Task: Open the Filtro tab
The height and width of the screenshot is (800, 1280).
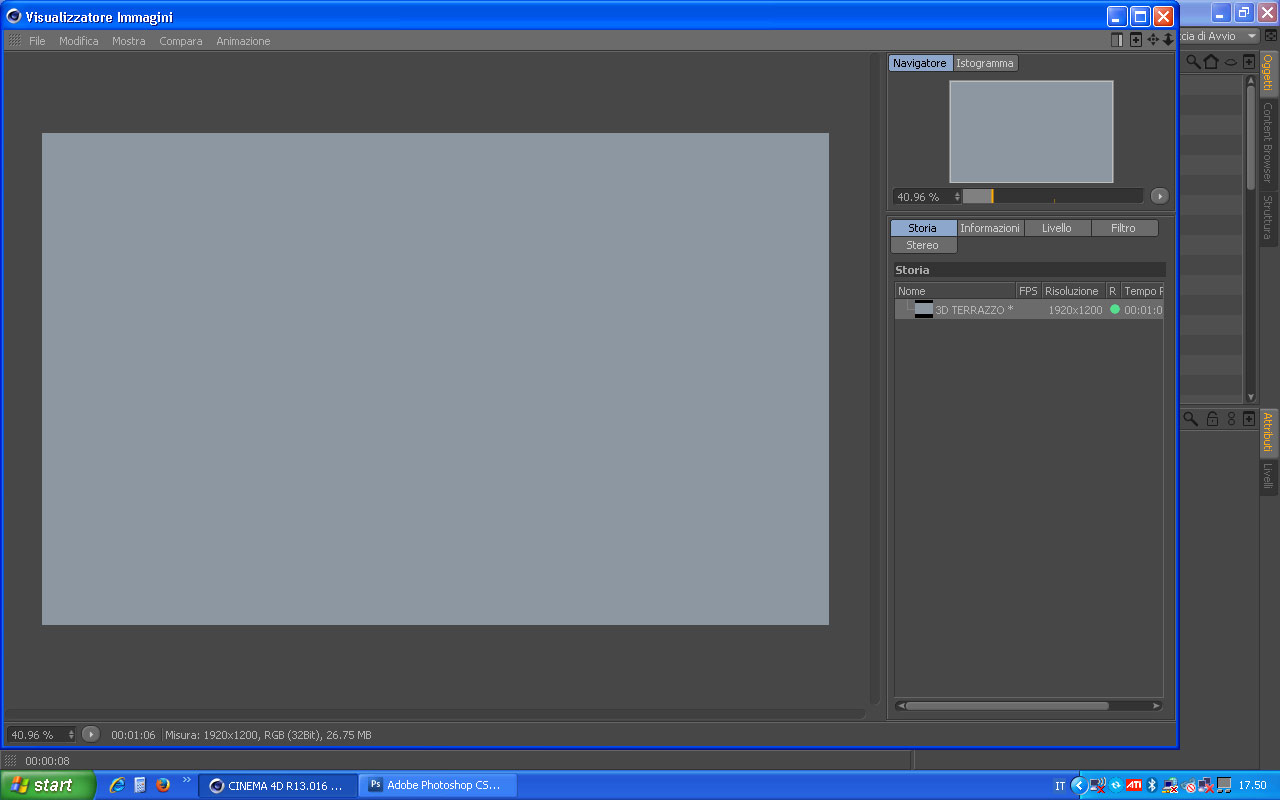Action: pos(1124,228)
